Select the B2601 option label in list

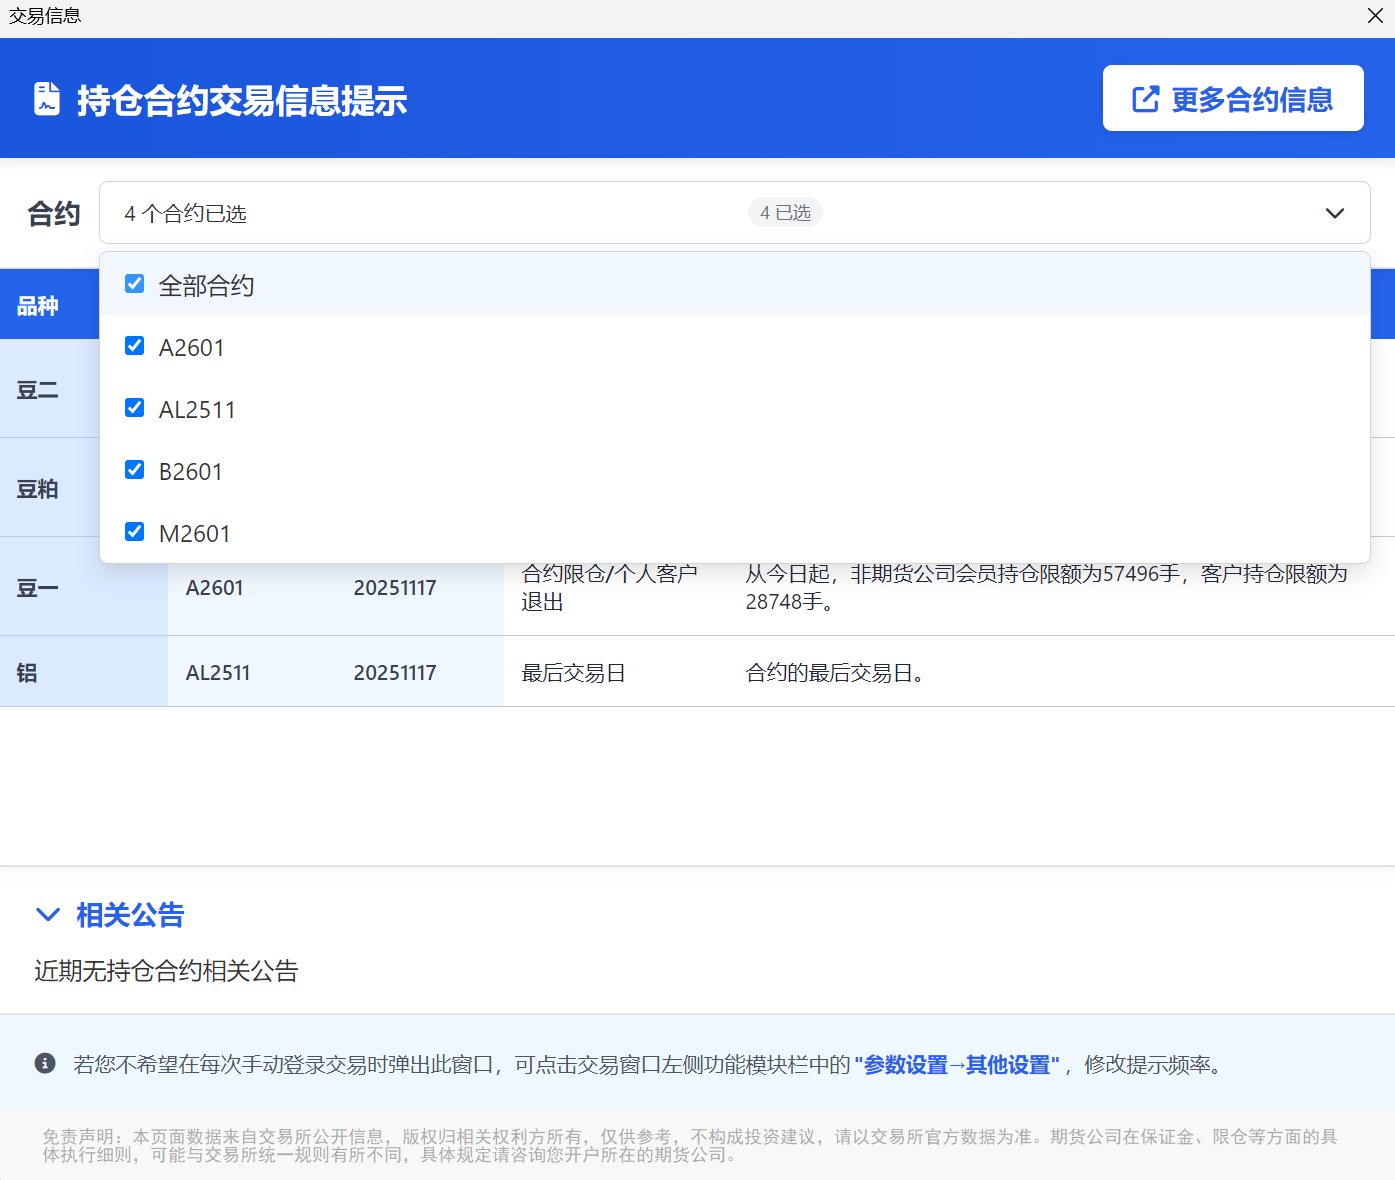191,472
